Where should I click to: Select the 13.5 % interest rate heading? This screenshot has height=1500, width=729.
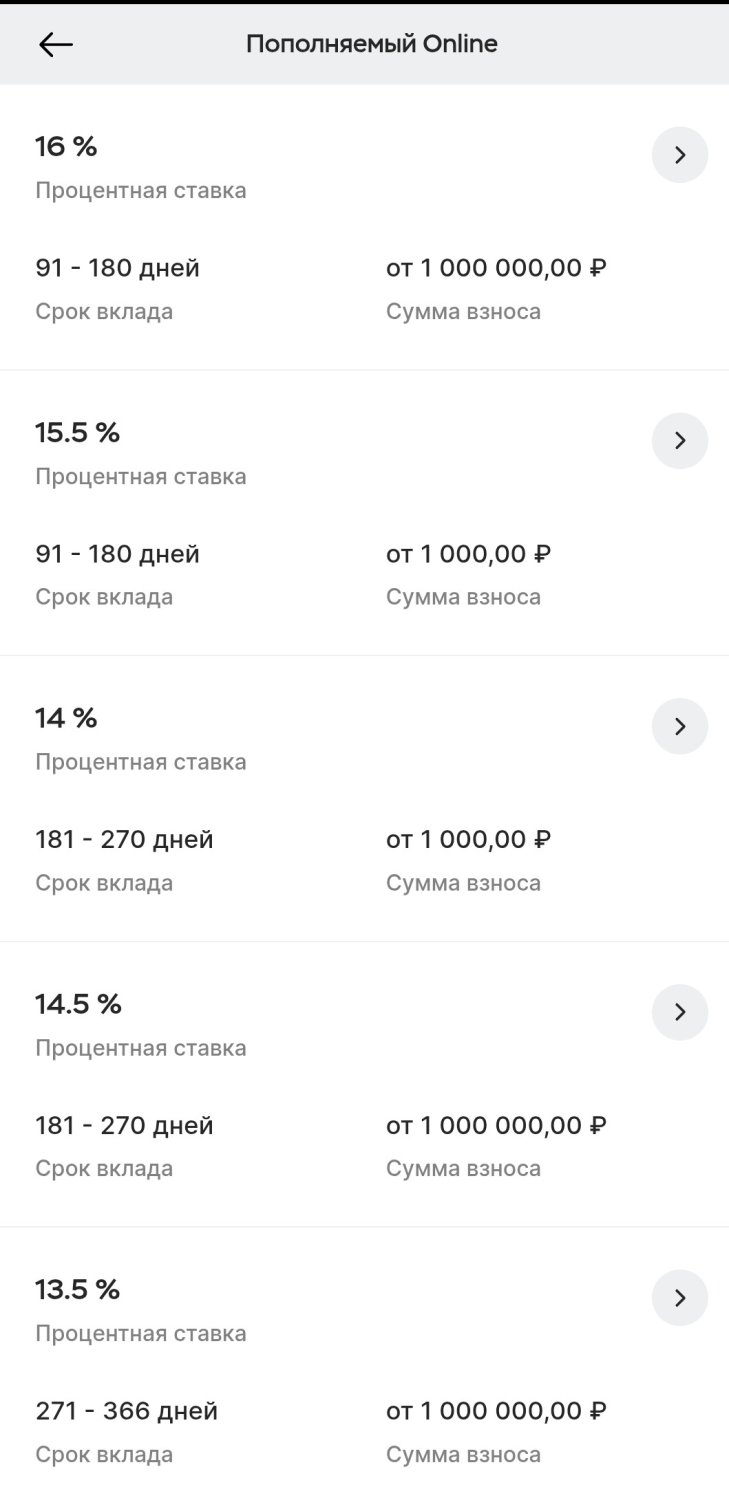pos(77,1290)
